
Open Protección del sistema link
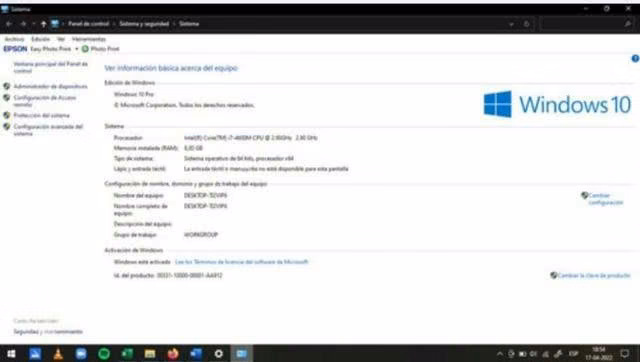tap(41, 115)
